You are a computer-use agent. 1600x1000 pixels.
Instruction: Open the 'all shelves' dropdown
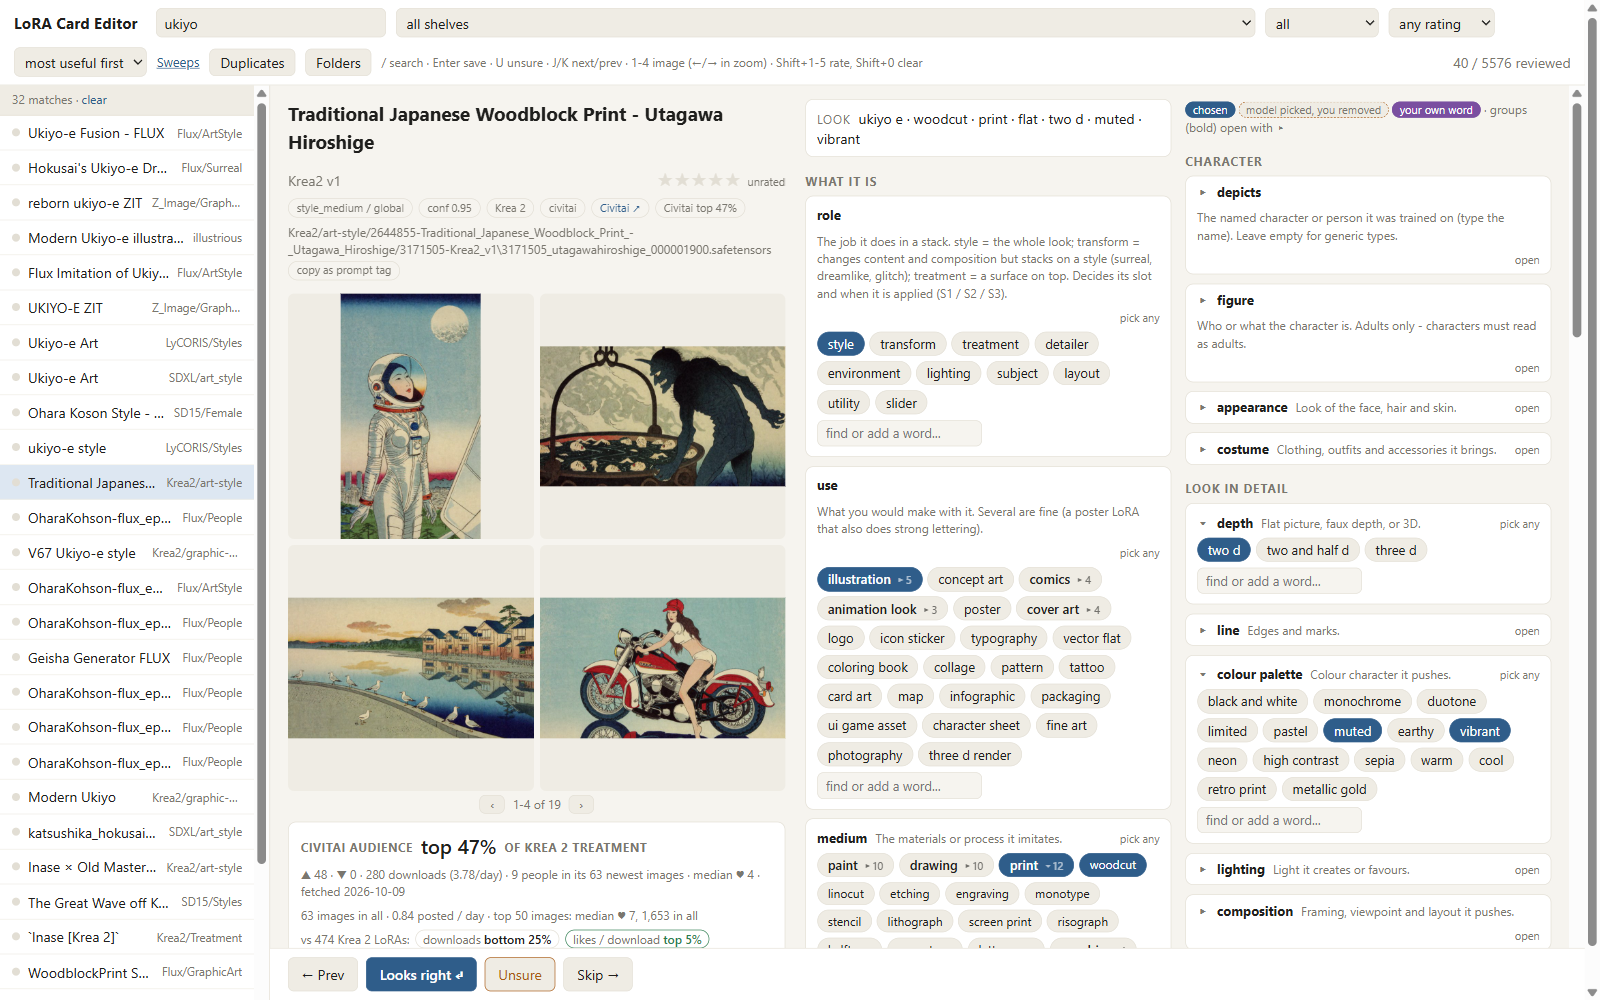825,24
